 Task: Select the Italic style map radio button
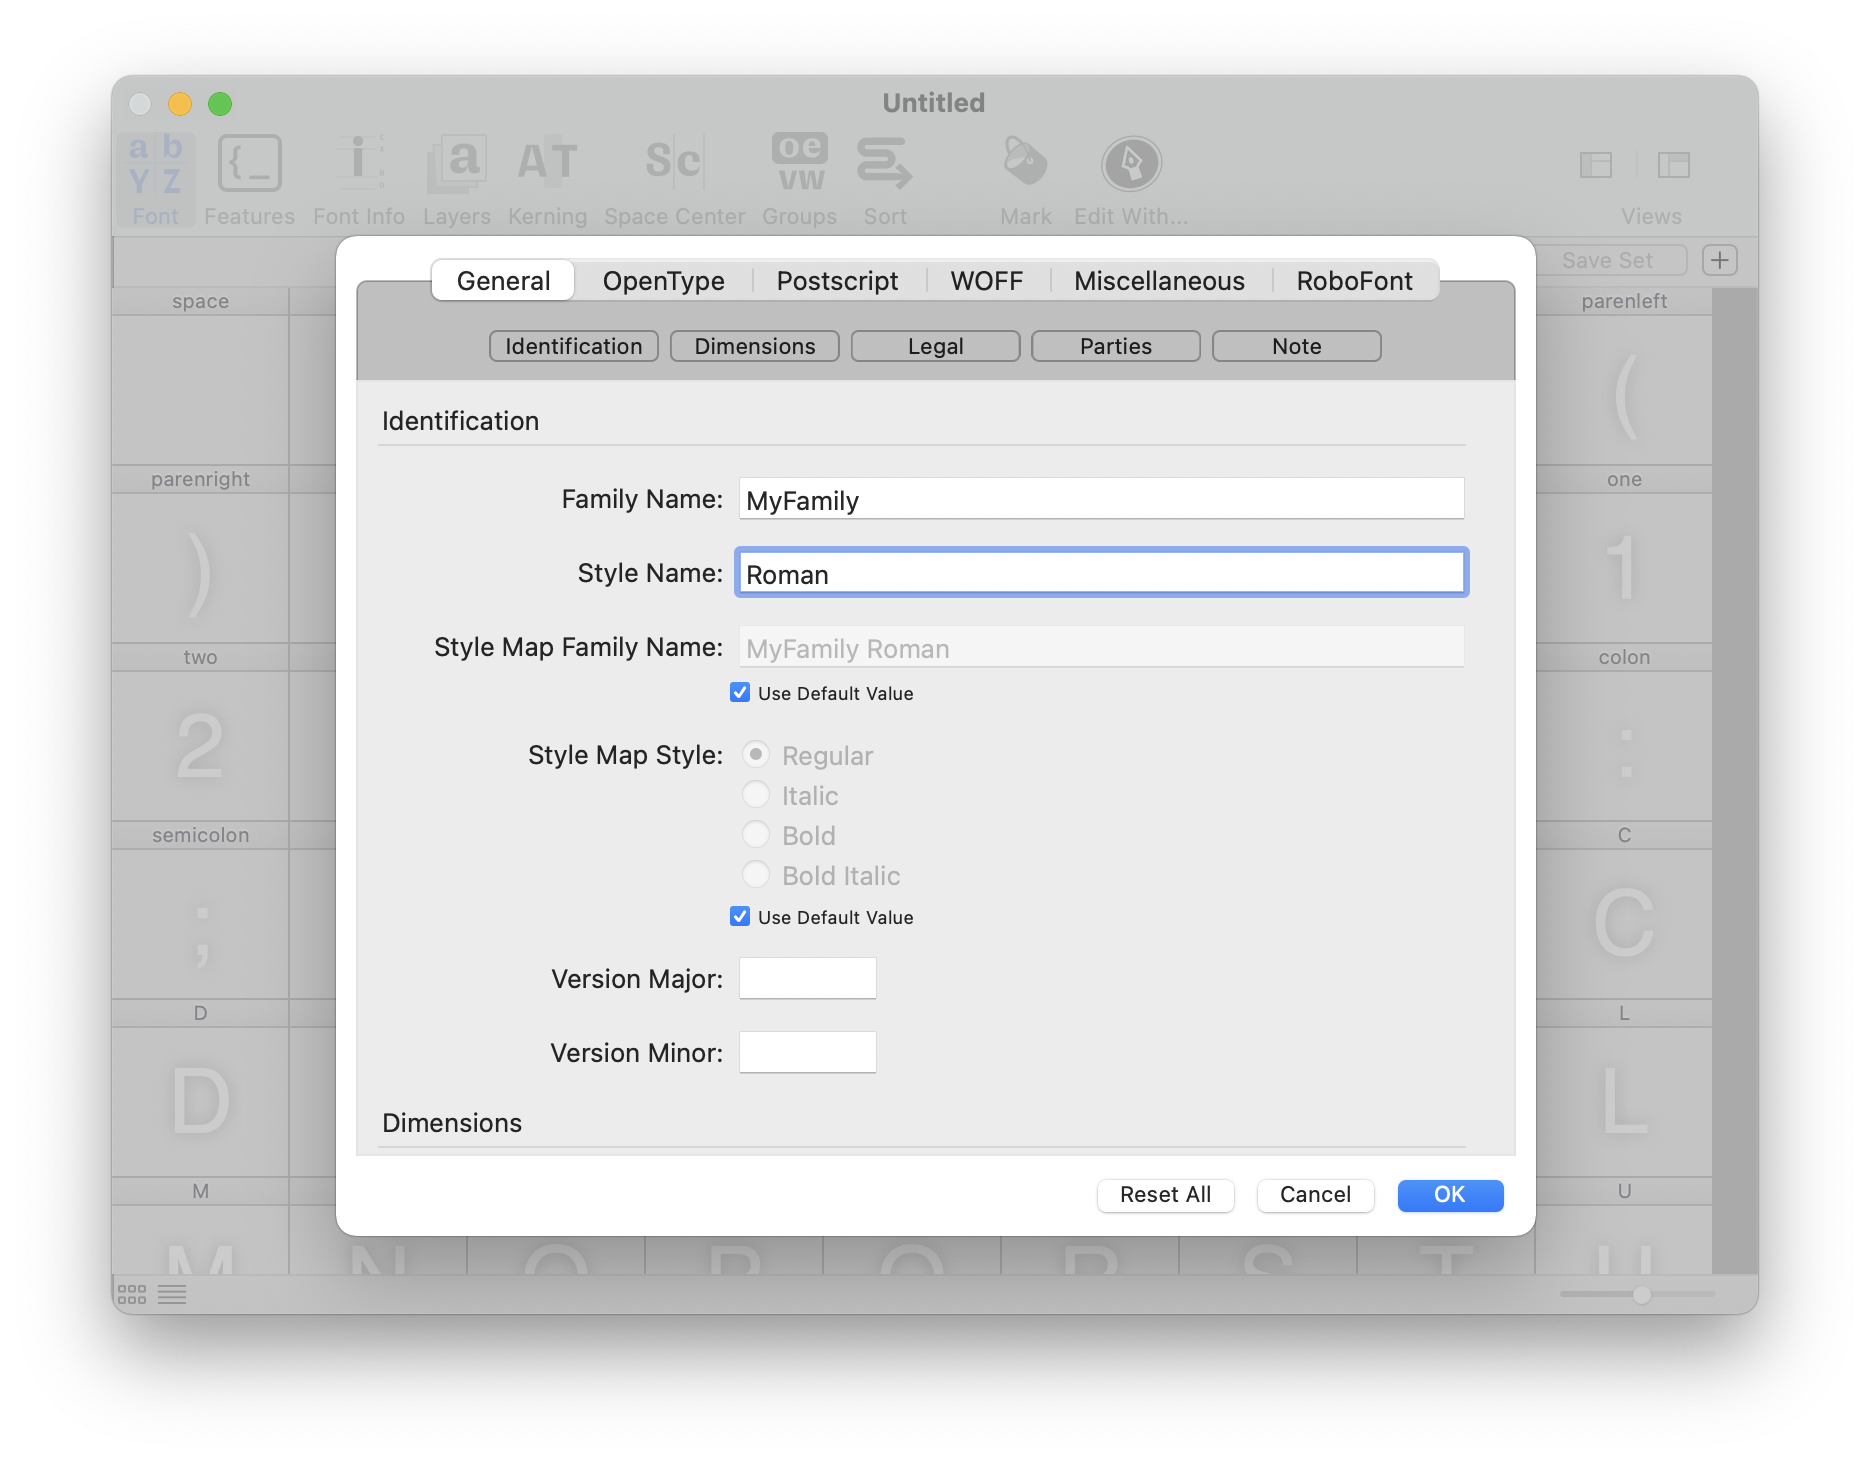[756, 794]
